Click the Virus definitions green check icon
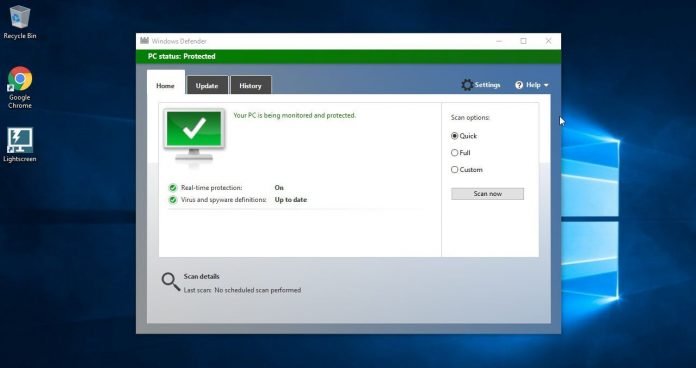 pos(173,200)
